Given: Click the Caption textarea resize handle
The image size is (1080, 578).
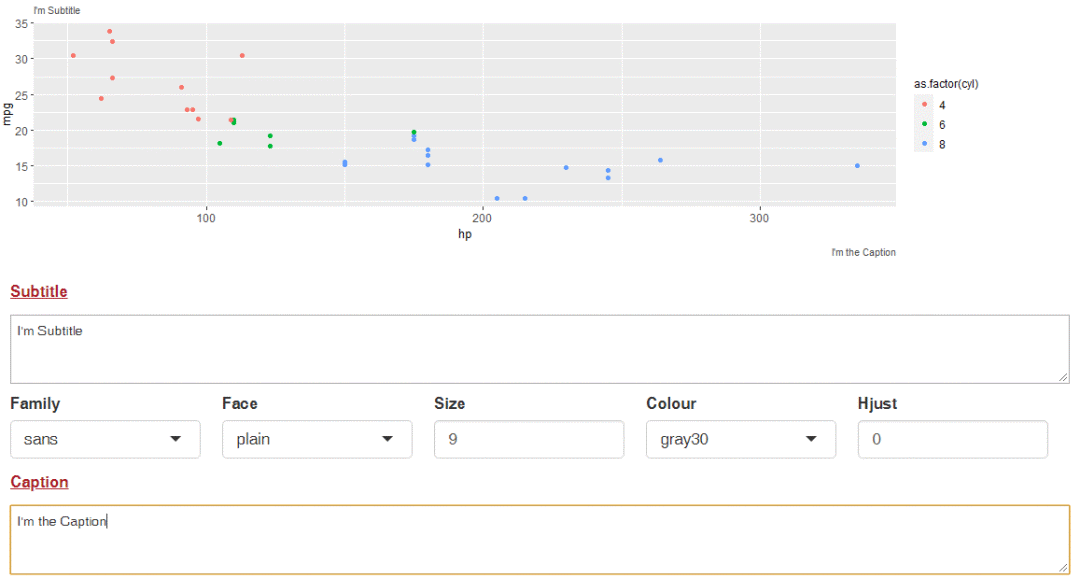Looking at the screenshot, I should pos(1063,568).
